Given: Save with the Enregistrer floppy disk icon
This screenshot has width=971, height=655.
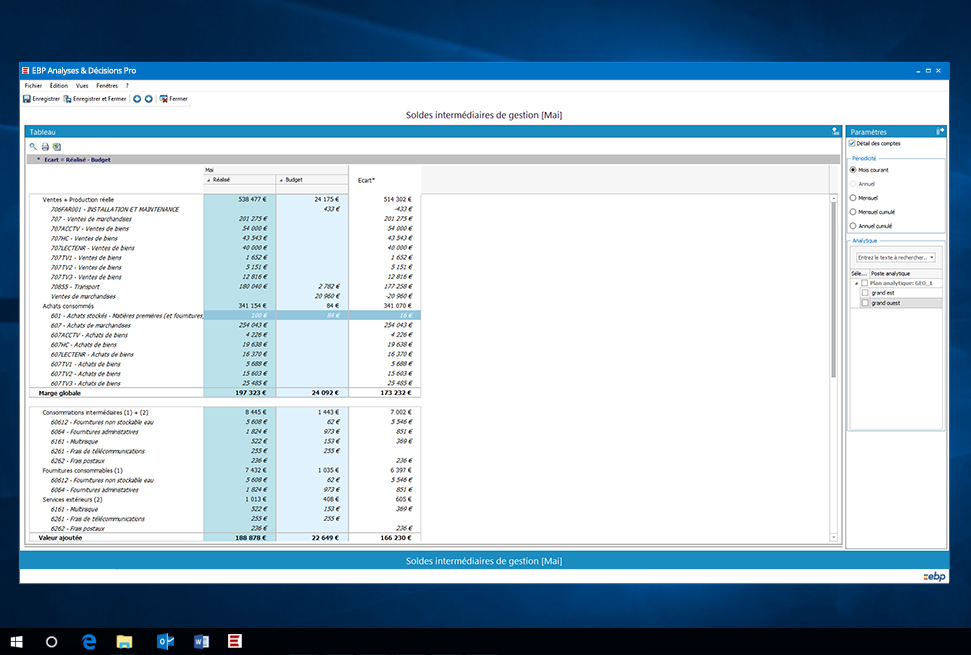Looking at the screenshot, I should click(27, 99).
